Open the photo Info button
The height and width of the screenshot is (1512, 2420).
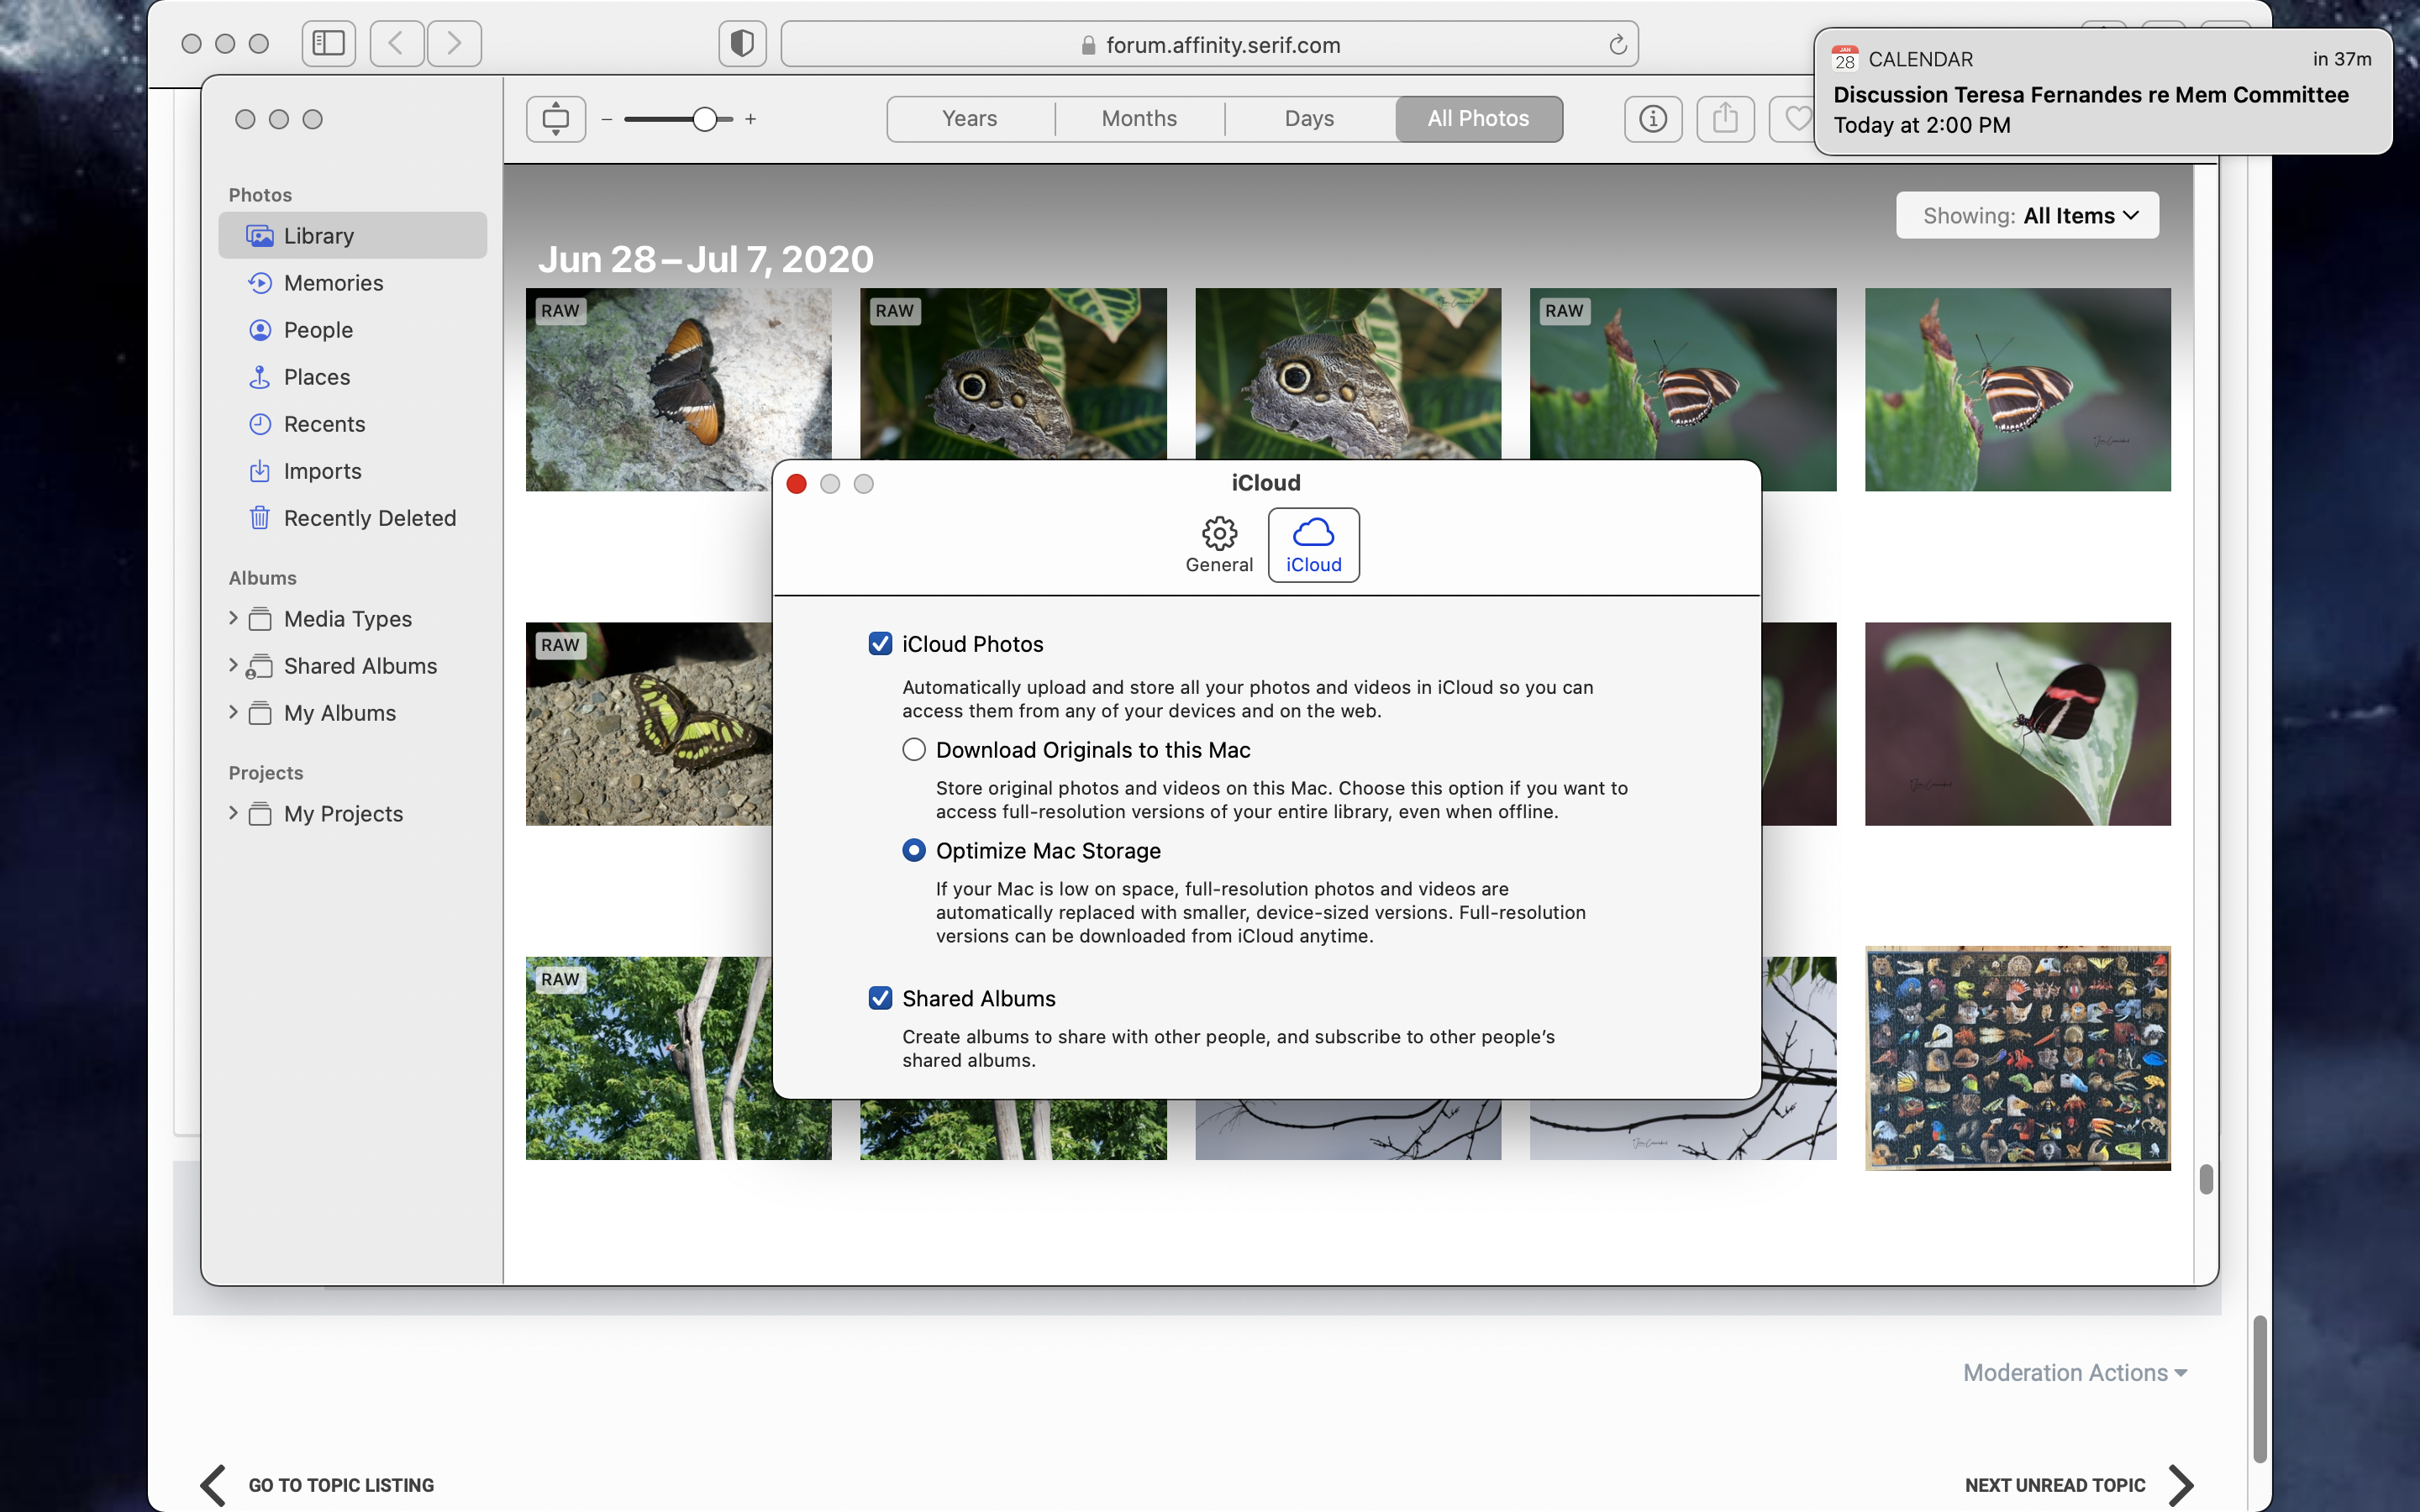pos(1653,119)
